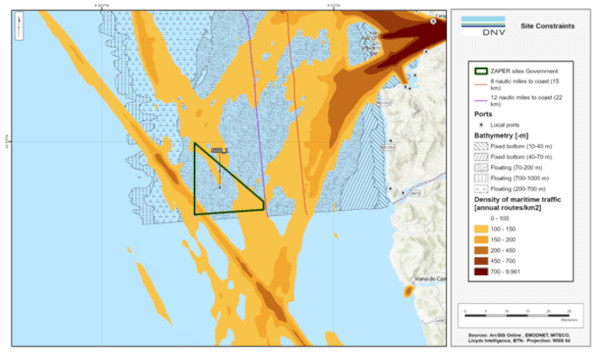Click 'Floating (200-700 m)' text
The image size is (600, 360).
[x=518, y=189]
